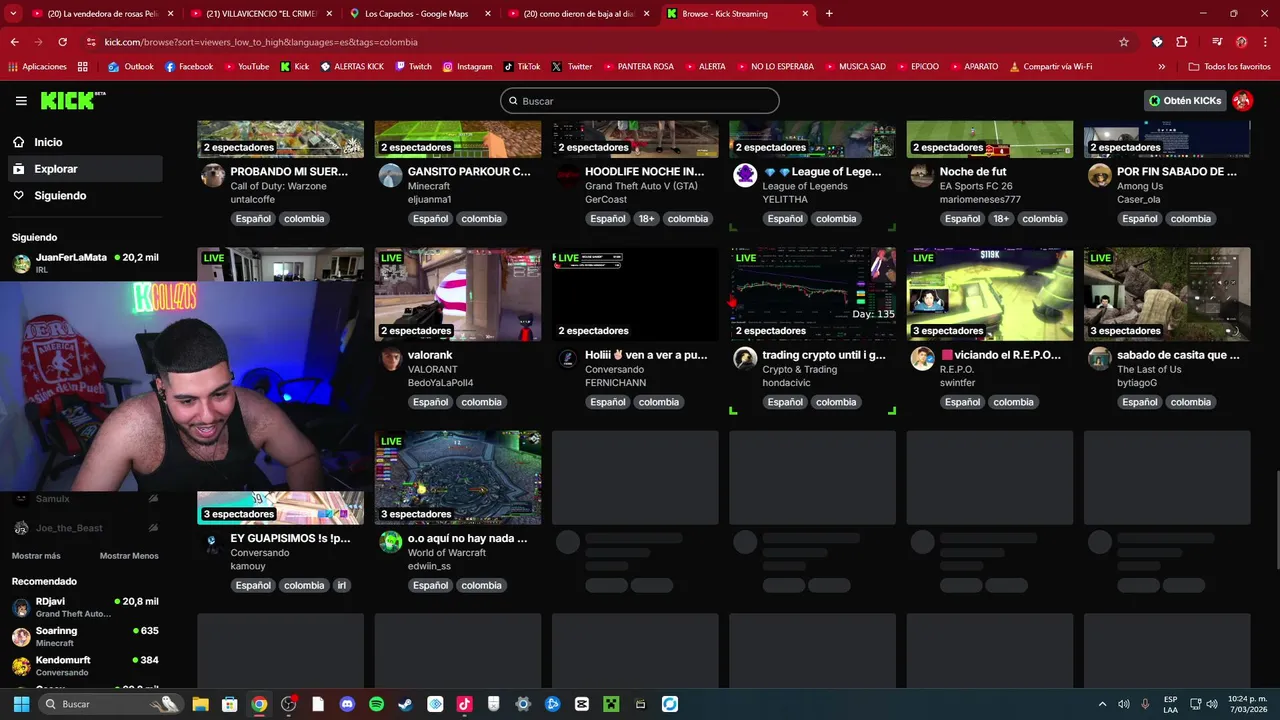Viewport: 1280px width, 720px height.
Task: Open a new browser tab
Action: pos(829,14)
